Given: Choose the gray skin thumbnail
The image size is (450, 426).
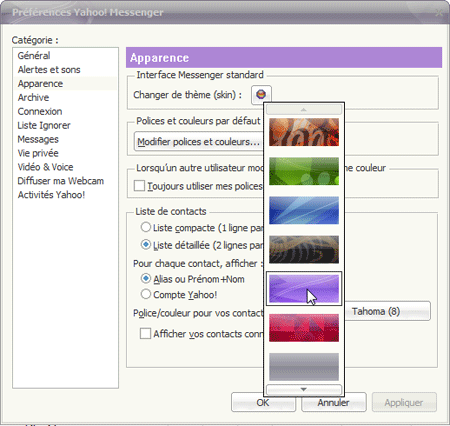Looking at the screenshot, I should 304,367.
